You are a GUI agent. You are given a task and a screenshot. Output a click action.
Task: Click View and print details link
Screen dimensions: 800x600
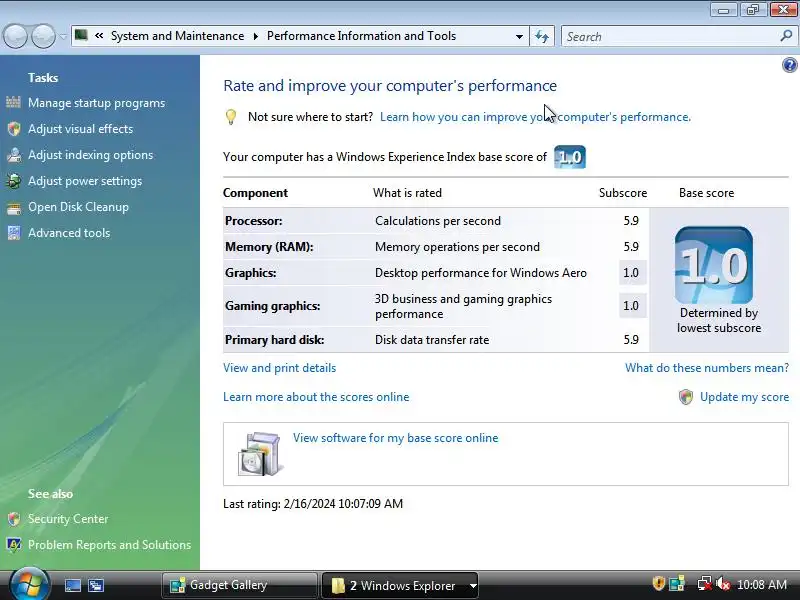point(280,368)
